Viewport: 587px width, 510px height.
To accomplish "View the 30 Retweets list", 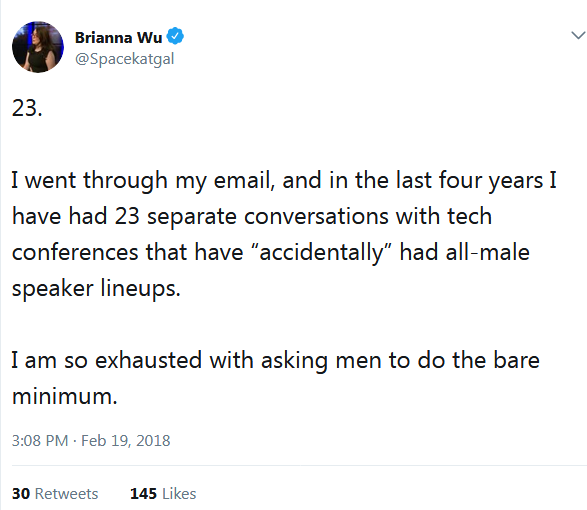I will coord(55,494).
